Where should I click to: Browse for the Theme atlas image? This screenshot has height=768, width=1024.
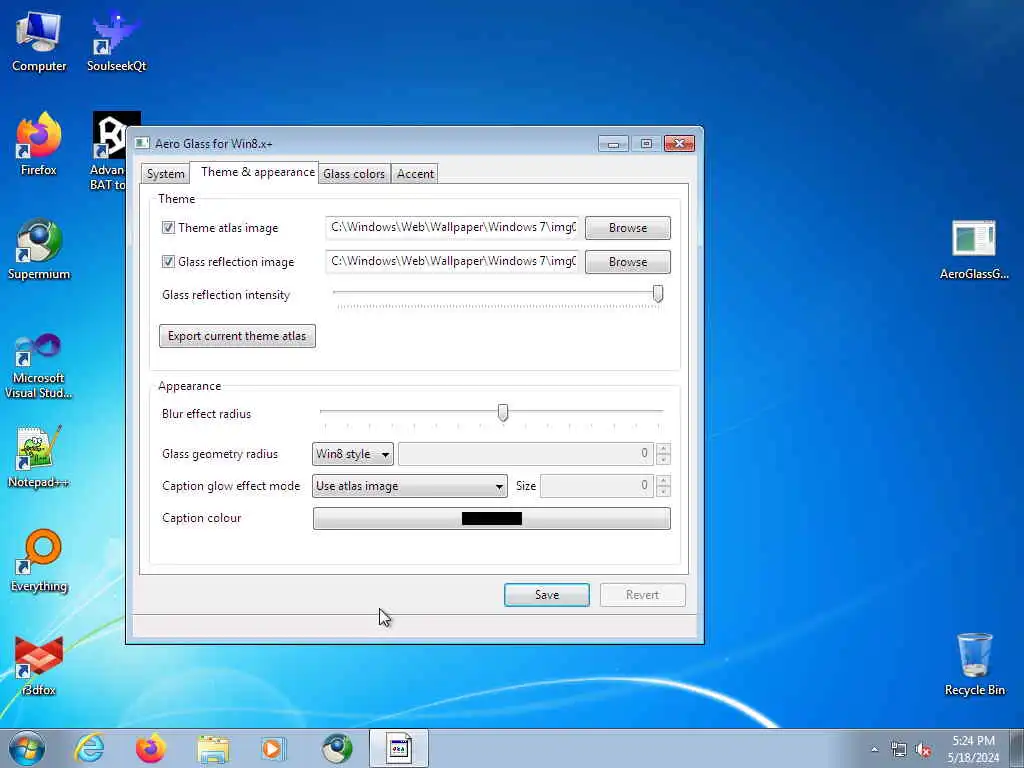[628, 227]
